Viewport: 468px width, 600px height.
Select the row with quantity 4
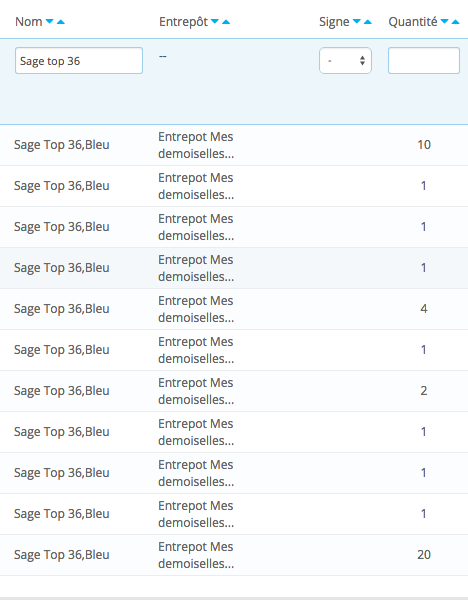234,309
